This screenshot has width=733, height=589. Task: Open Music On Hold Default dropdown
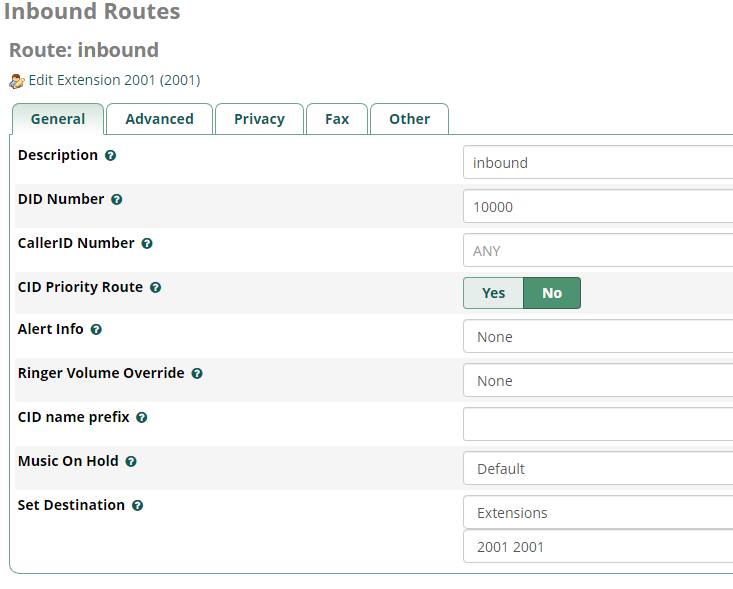coord(598,468)
